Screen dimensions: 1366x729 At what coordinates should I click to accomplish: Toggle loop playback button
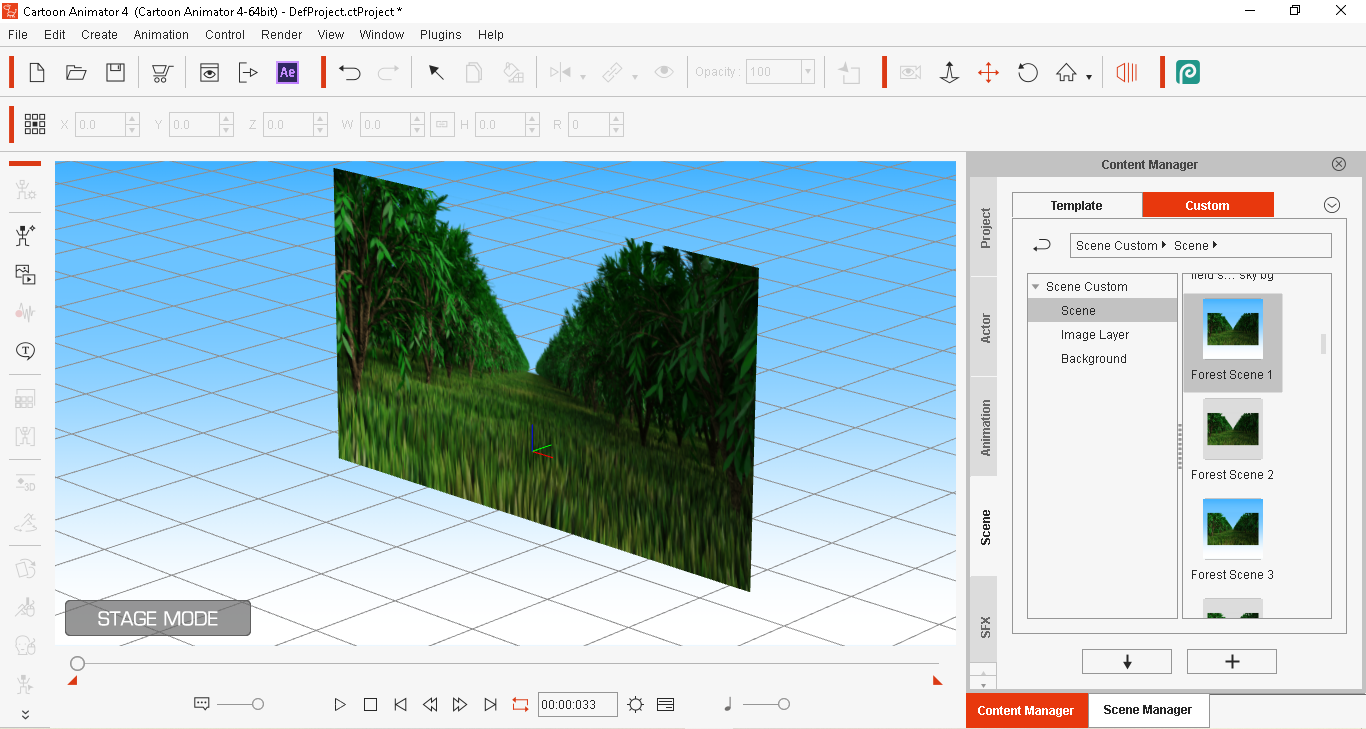(520, 704)
